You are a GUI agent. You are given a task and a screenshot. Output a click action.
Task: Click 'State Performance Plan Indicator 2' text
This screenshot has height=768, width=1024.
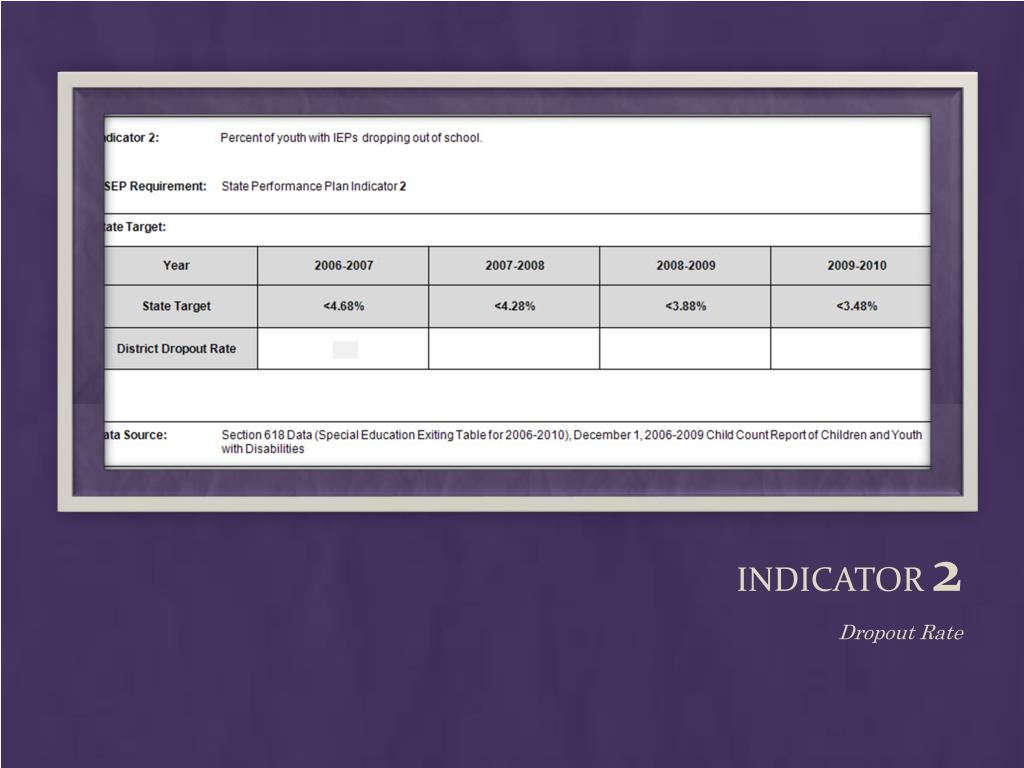click(x=313, y=186)
